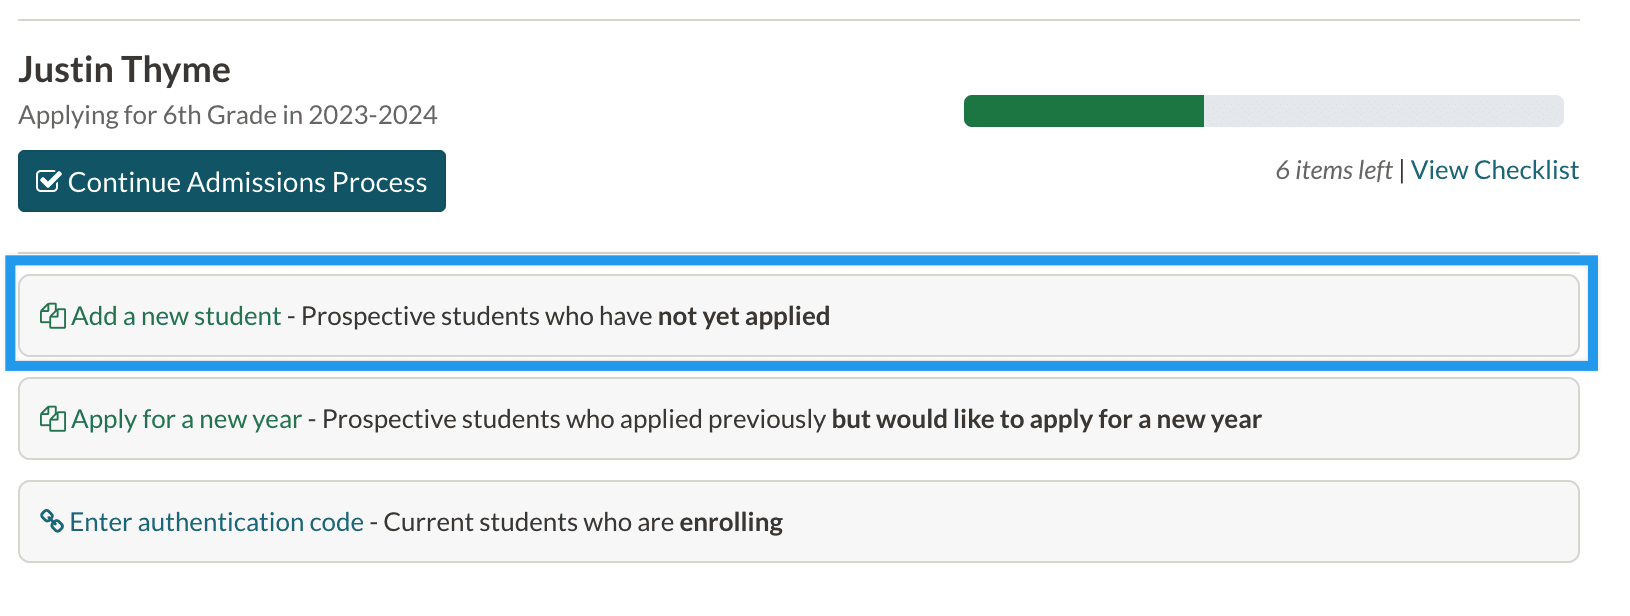The image size is (1630, 616).
Task: Click the bold 'enrolling' text
Action: 731,522
